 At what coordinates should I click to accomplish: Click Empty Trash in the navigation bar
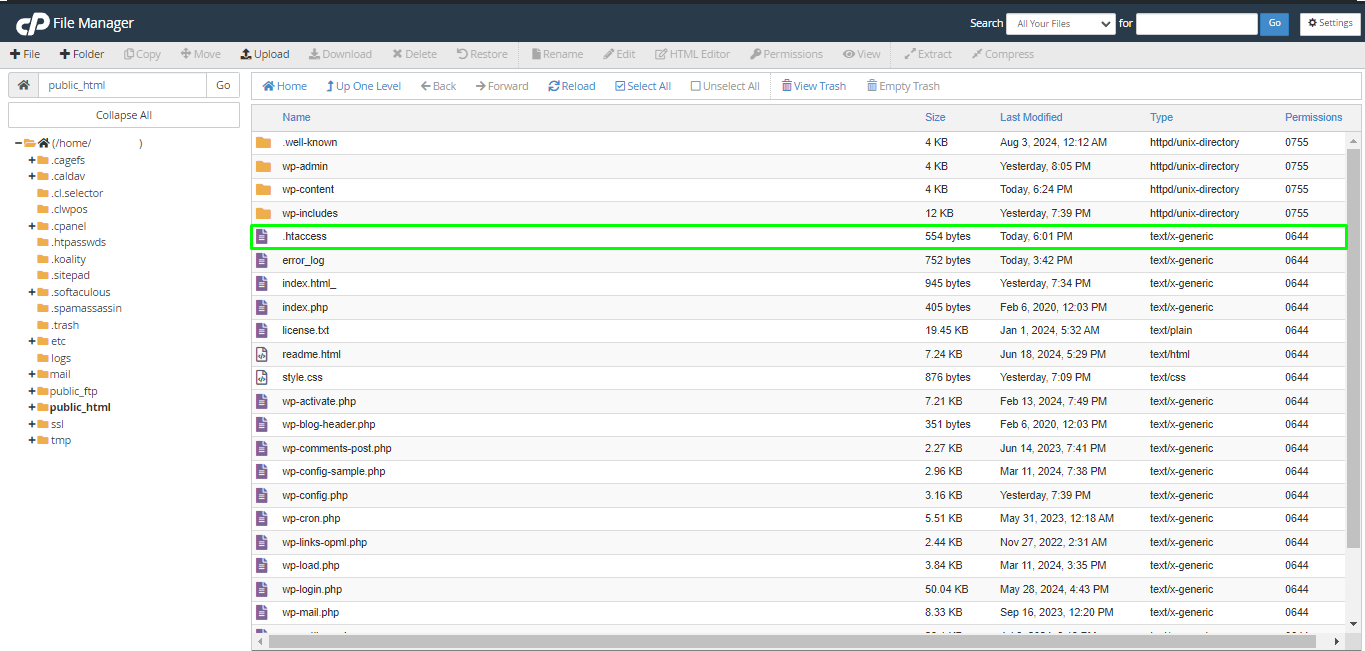click(902, 86)
